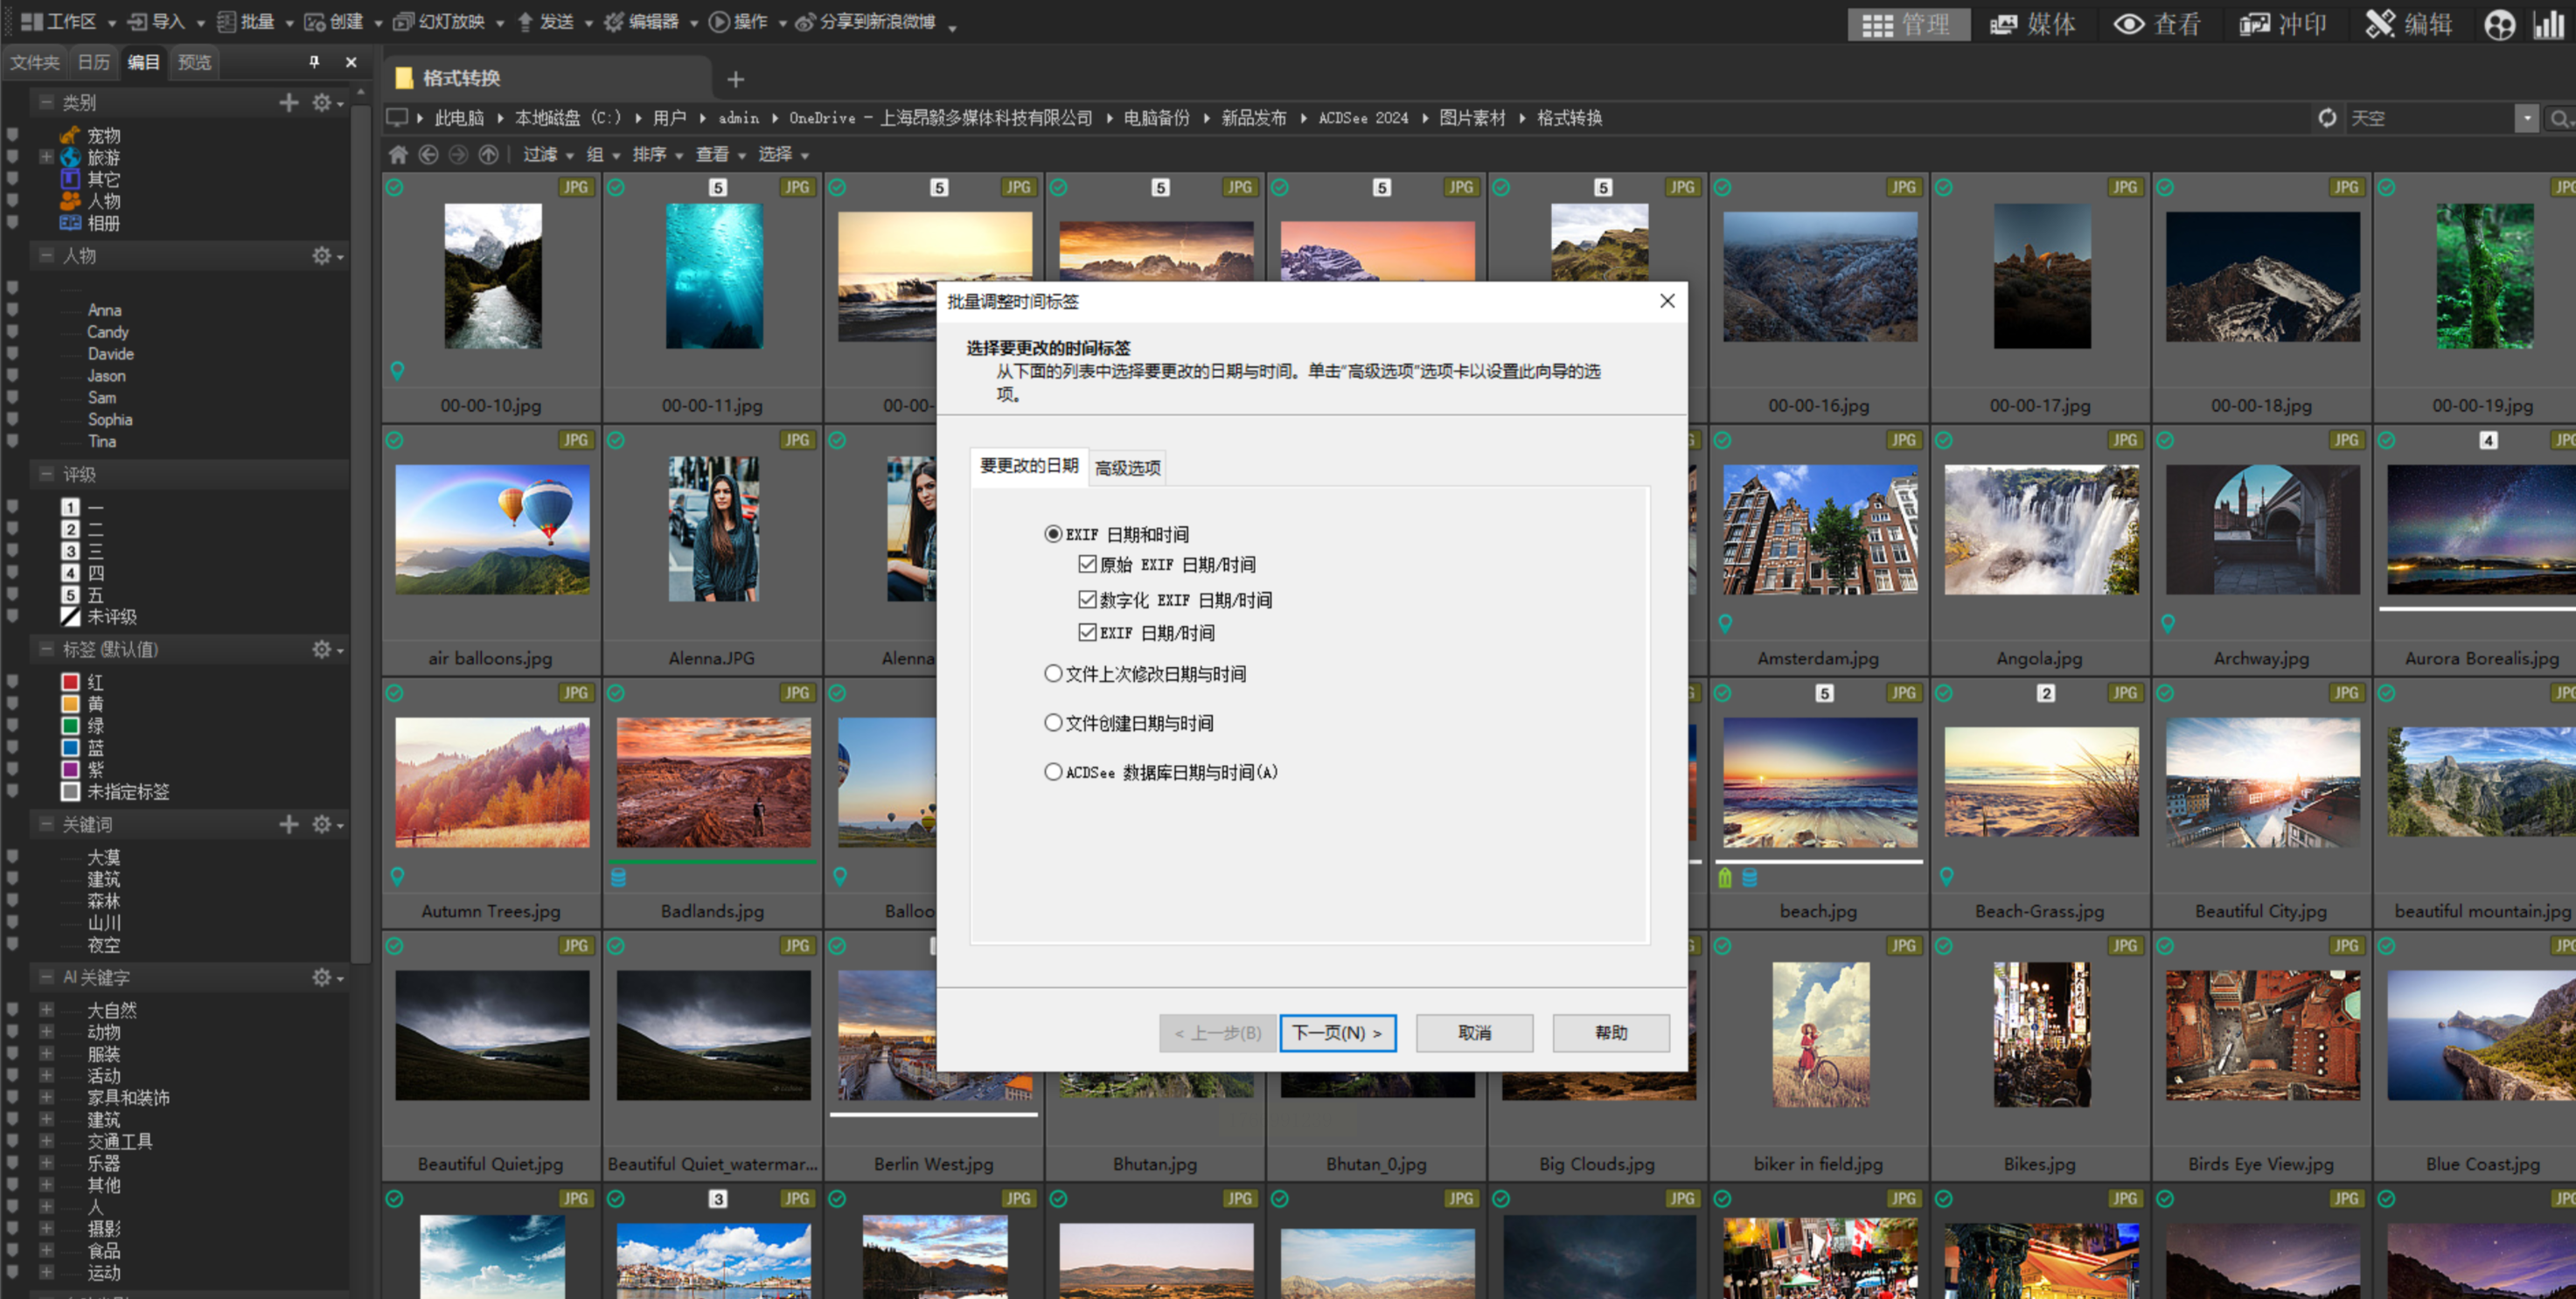Select the 红 color label swatch
This screenshot has height=1299, width=2576.
click(x=70, y=682)
